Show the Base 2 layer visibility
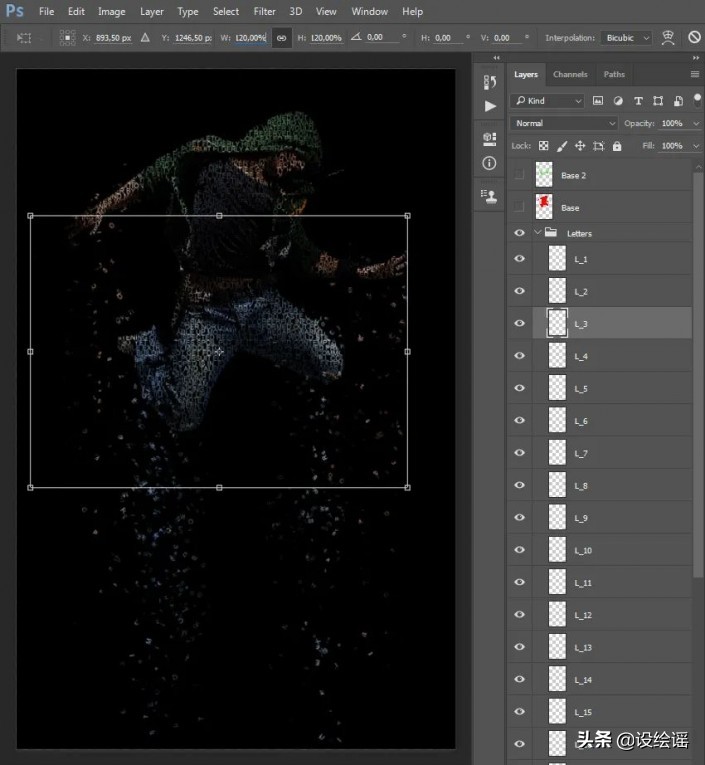The height and width of the screenshot is (765, 705). tap(518, 175)
